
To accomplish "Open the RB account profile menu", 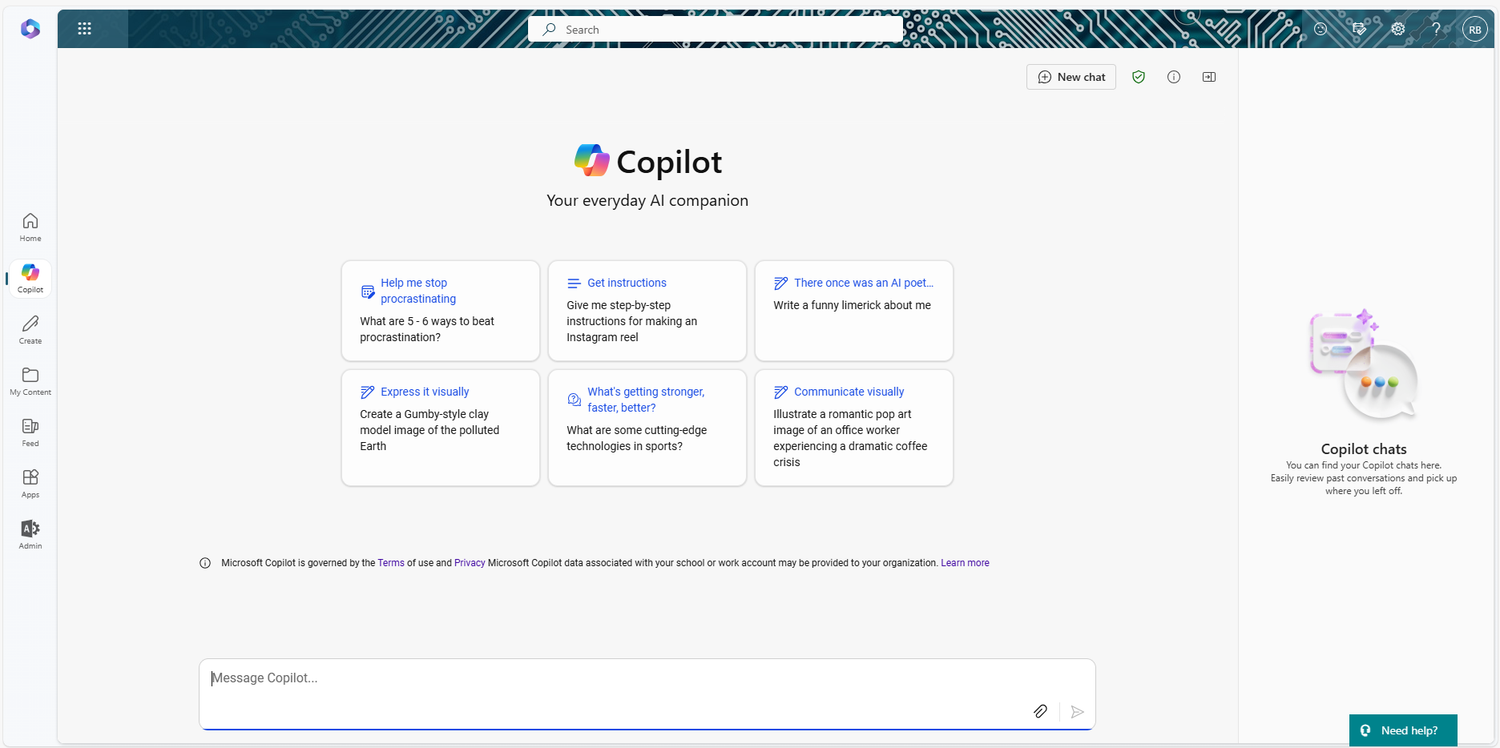I will [x=1474, y=30].
